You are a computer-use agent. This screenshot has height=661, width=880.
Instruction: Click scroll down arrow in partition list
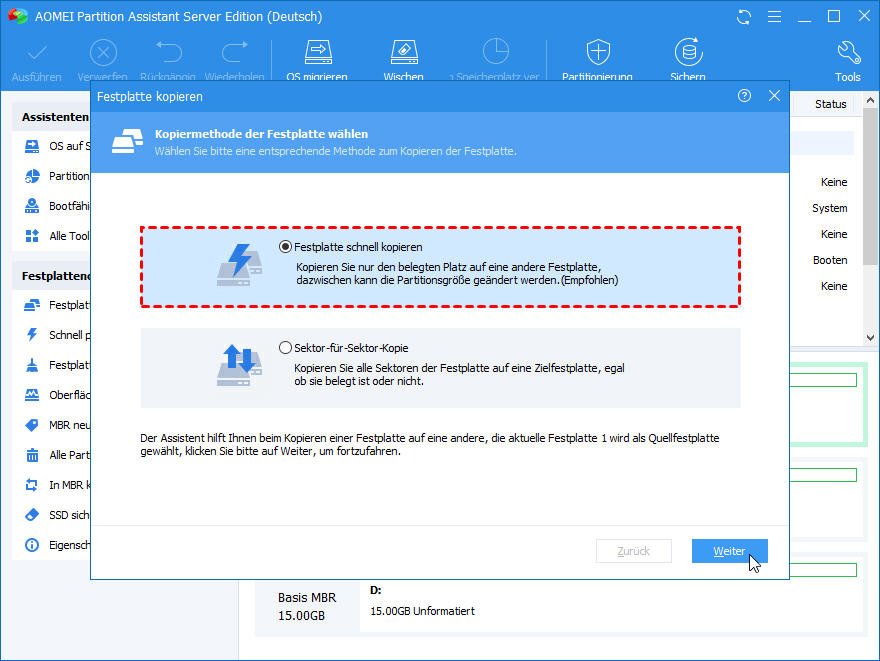tap(870, 338)
